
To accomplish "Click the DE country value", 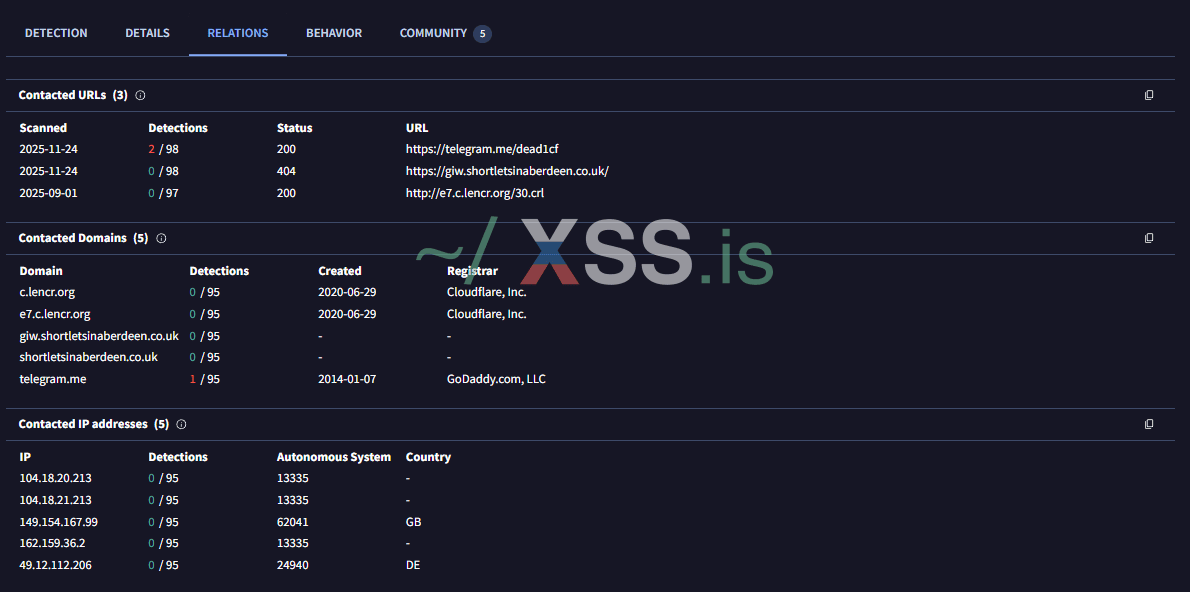I will [413, 565].
